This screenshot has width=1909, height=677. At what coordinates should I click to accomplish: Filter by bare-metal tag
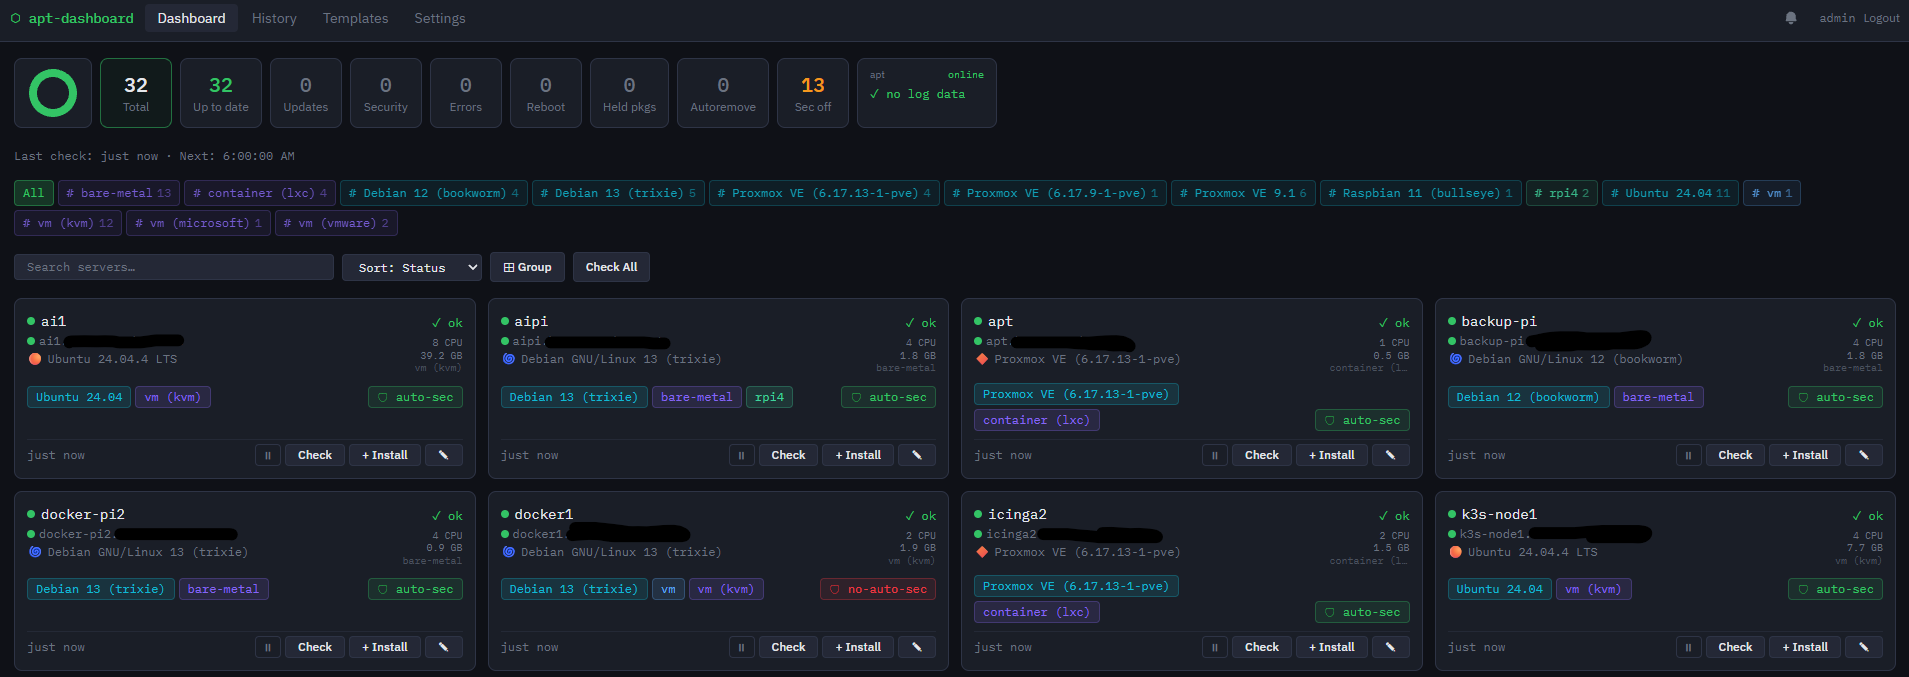coord(118,193)
